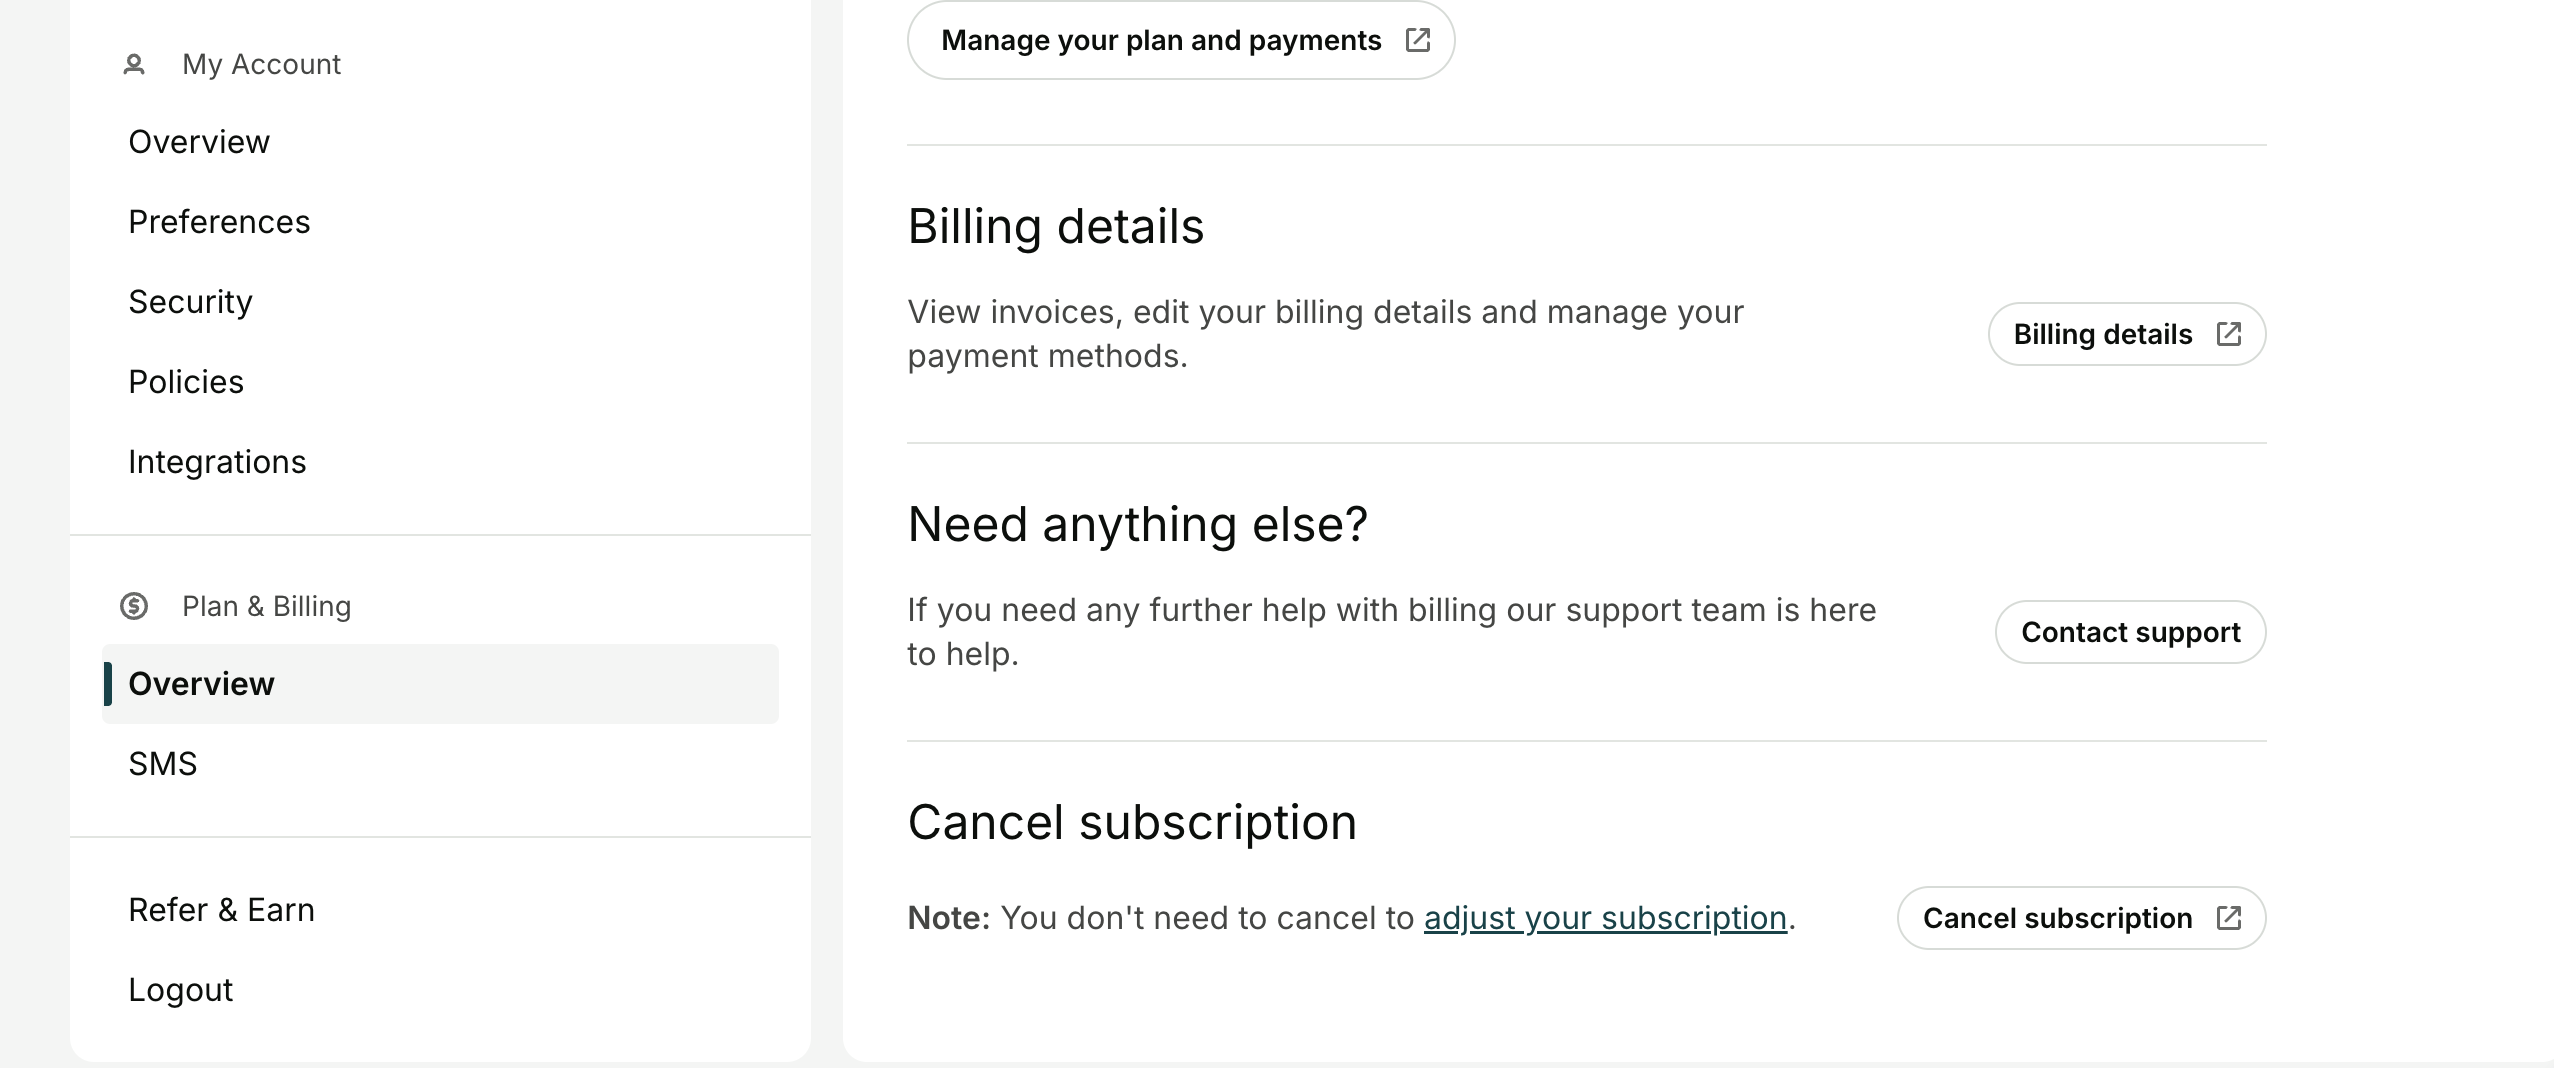Image resolution: width=2554 pixels, height=1068 pixels.
Task: Click external-link icon in Billing details button
Action: coord(2229,334)
